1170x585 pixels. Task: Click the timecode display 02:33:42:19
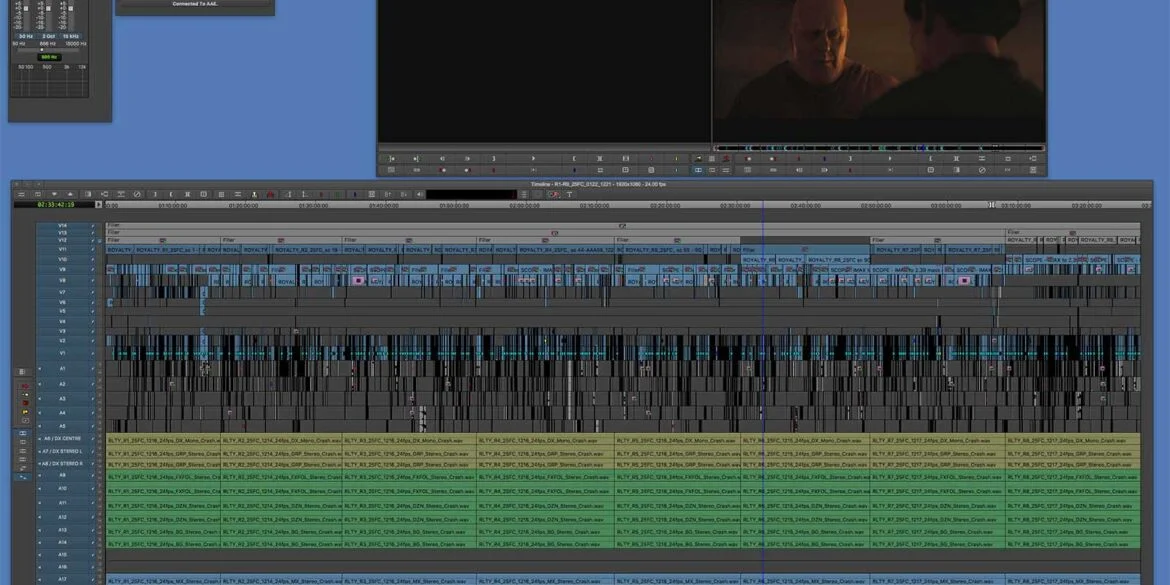(x=56, y=205)
